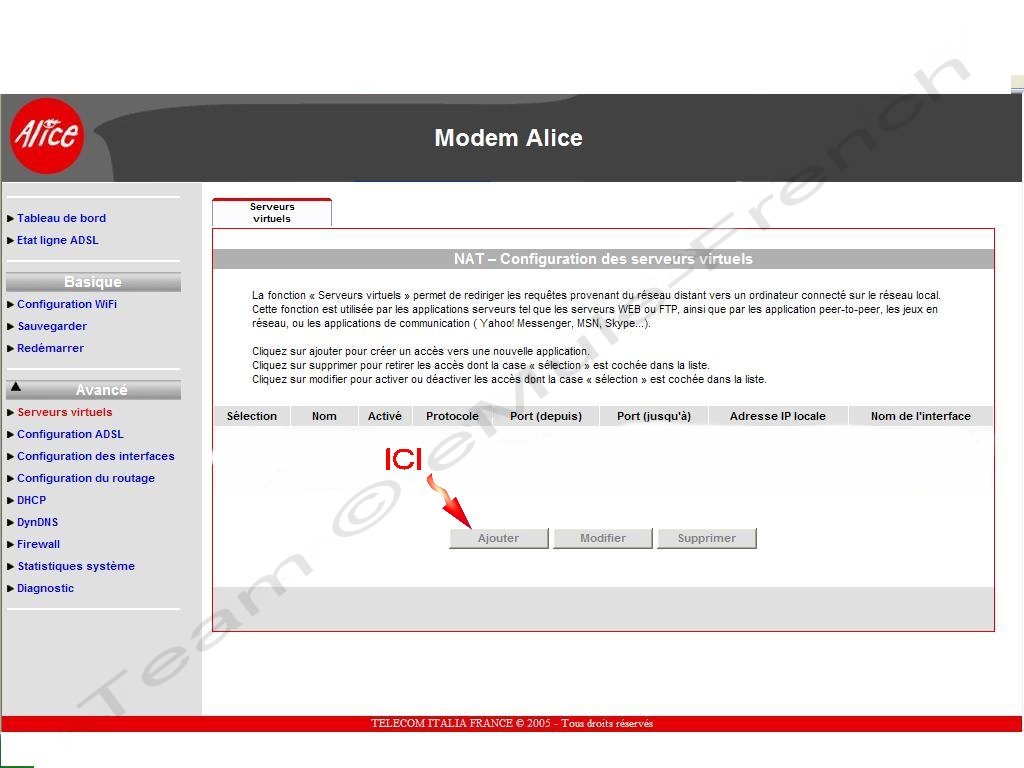Click the Modem Alice title
This screenshot has width=1024, height=768.
(x=508, y=138)
